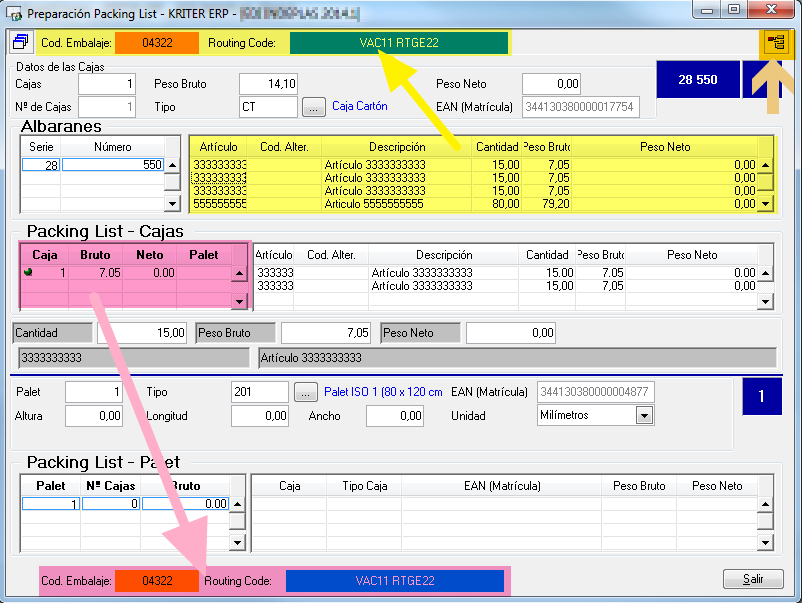Click the Serie column header in Albaranes

41,147
